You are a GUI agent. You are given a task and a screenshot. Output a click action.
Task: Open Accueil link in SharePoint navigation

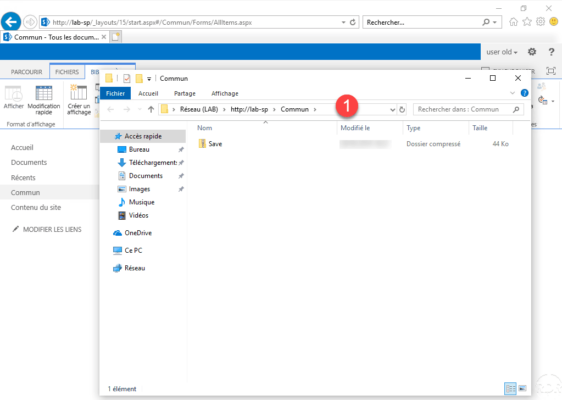click(x=22, y=147)
